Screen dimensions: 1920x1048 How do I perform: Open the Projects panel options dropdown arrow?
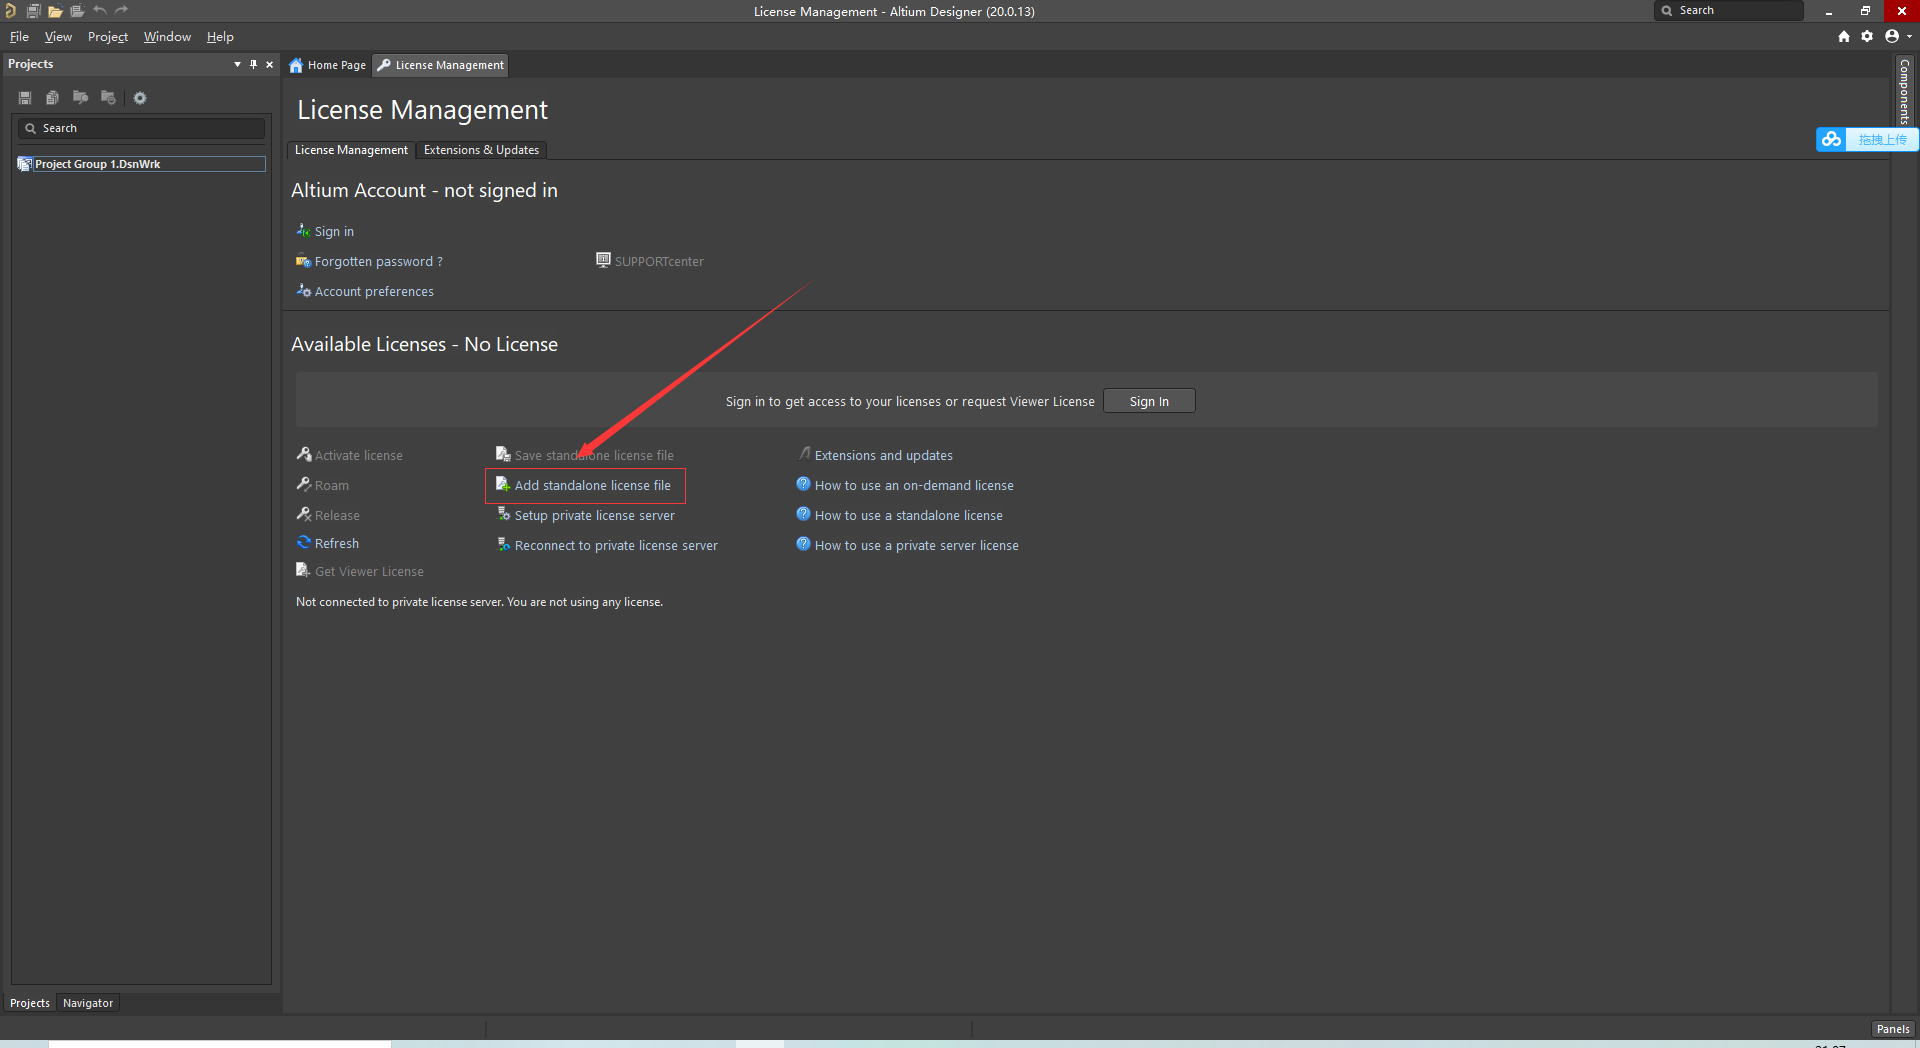coord(237,64)
